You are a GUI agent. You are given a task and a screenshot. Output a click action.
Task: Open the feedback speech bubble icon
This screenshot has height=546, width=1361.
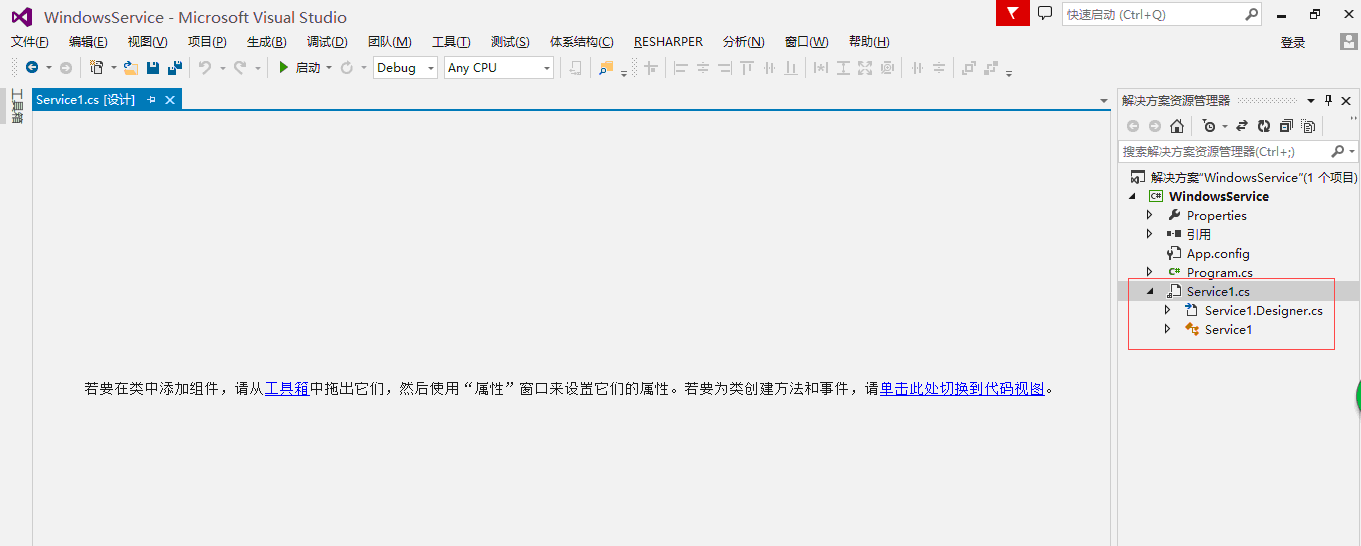1045,13
